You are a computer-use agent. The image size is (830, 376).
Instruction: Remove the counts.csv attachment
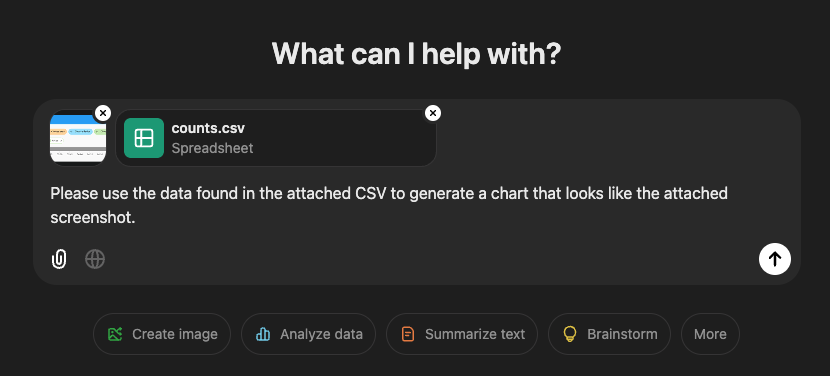pos(433,113)
